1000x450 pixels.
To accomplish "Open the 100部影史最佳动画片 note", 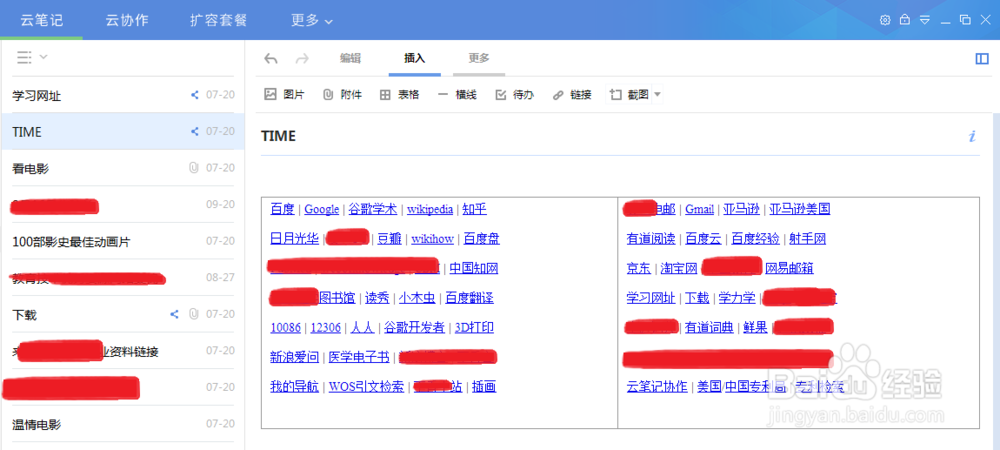I will 122,242.
